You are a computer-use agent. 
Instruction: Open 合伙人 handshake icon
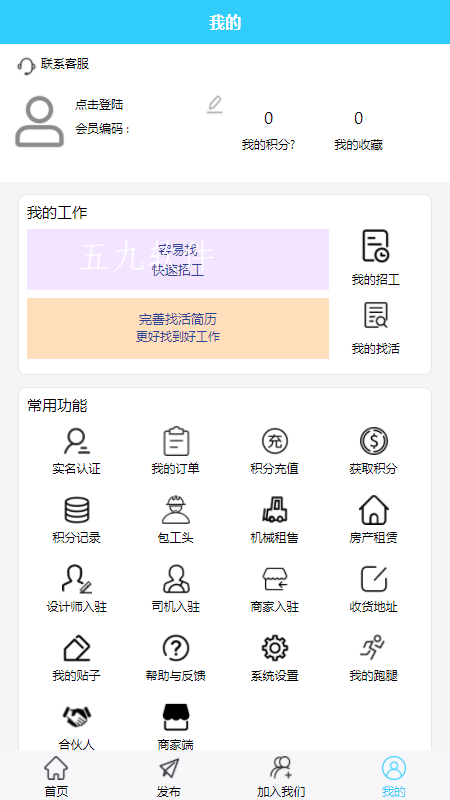(x=77, y=717)
